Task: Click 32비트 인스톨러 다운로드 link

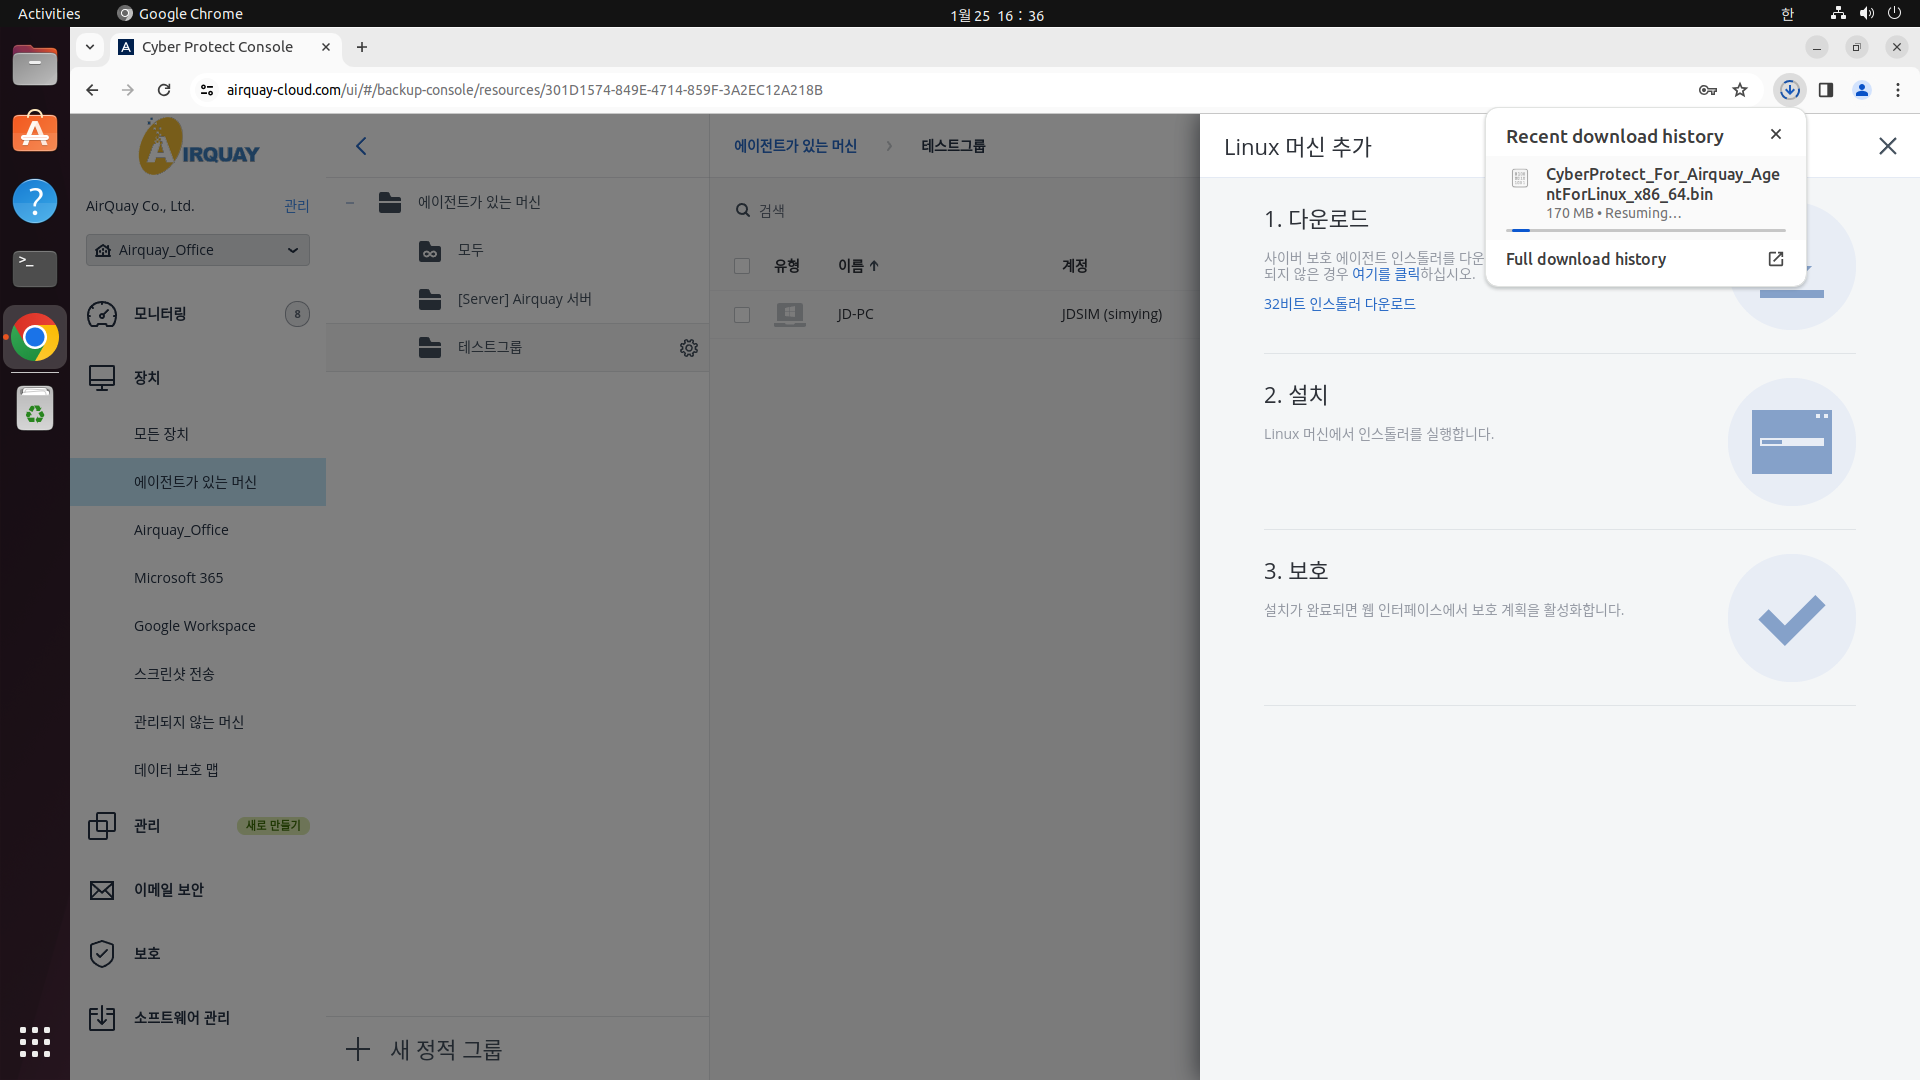Action: [1339, 304]
